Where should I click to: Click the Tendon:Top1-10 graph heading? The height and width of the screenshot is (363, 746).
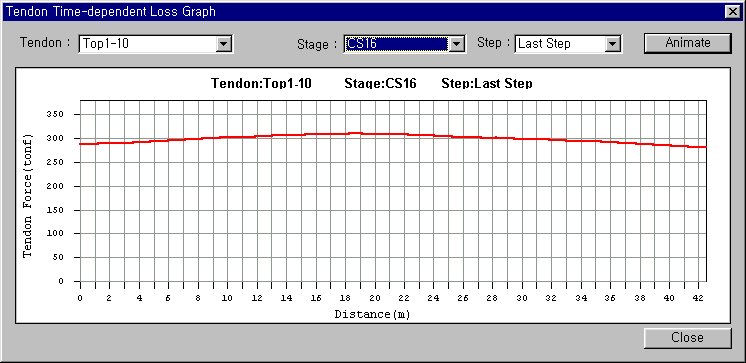click(x=261, y=84)
